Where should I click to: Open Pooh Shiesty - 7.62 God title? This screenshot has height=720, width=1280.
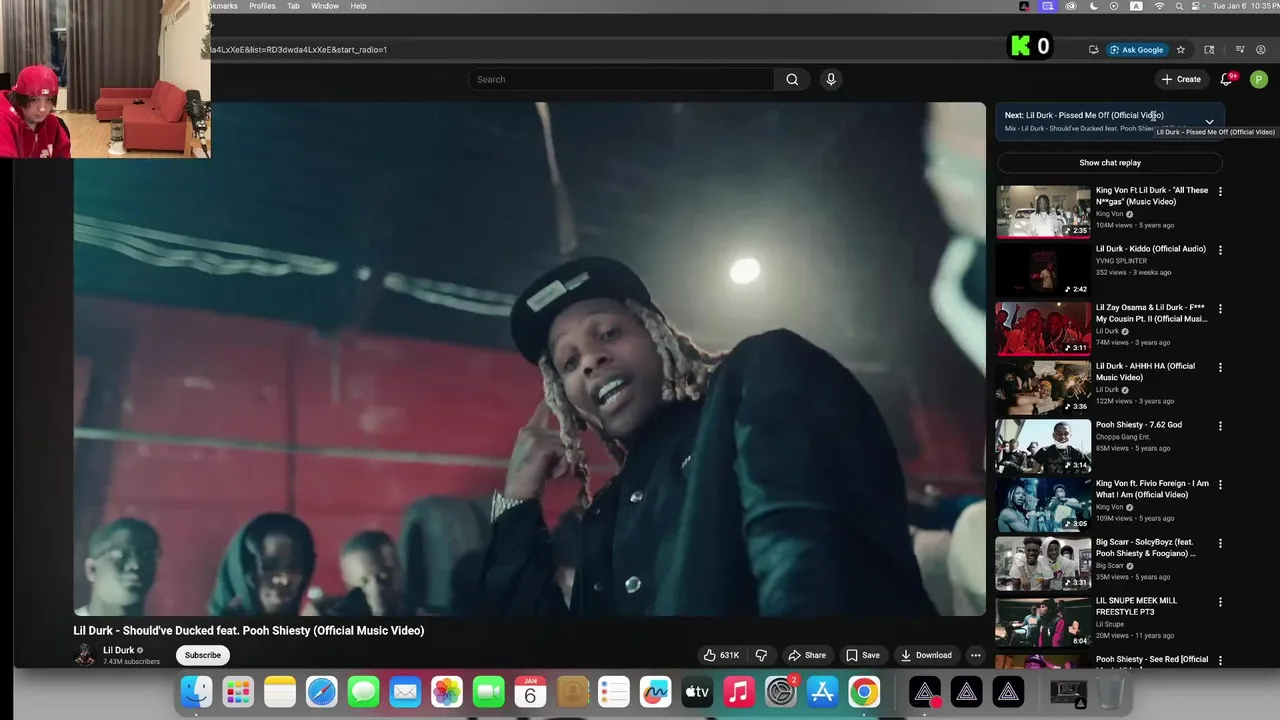1139,425
